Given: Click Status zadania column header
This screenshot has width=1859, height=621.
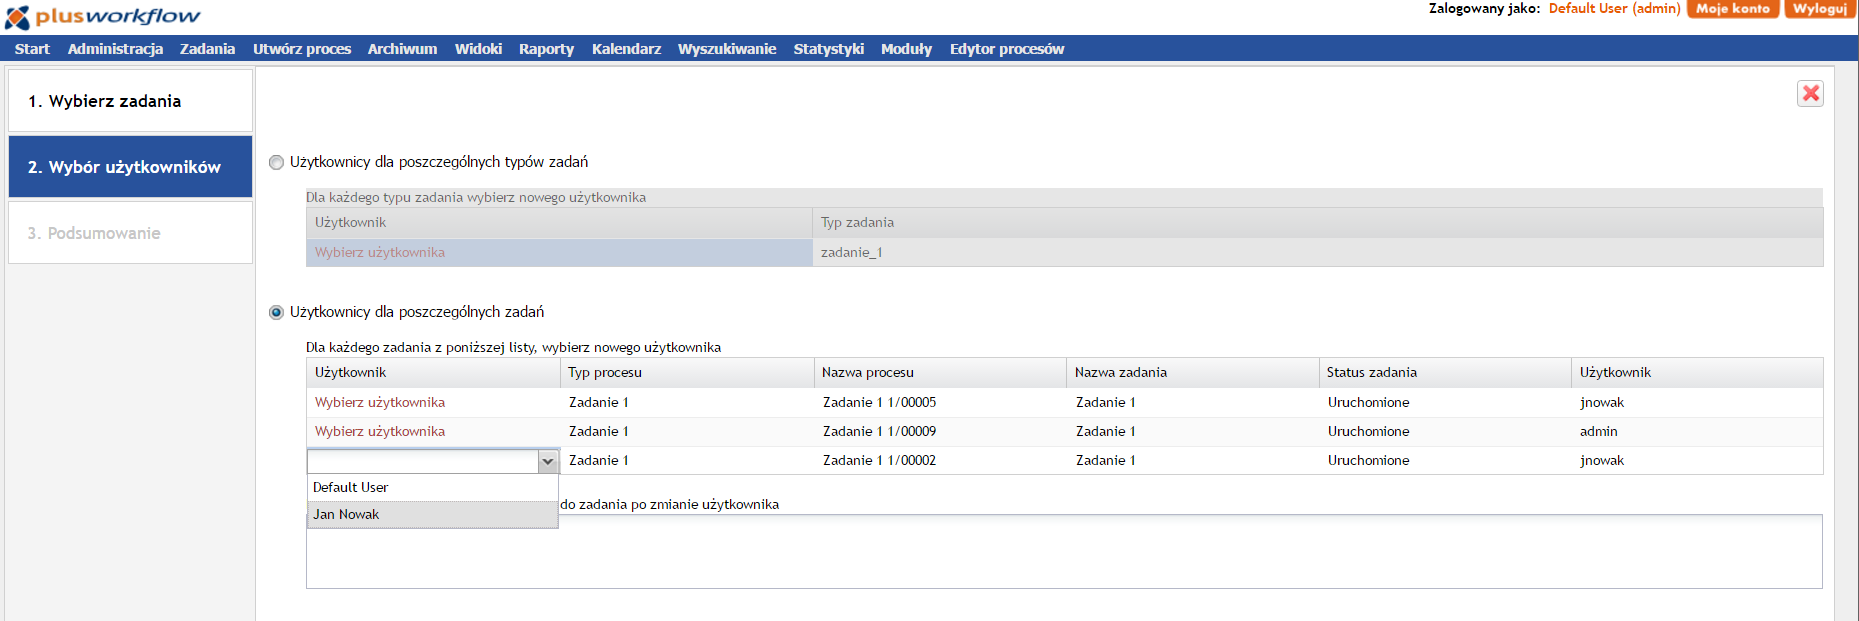Looking at the screenshot, I should click(1445, 373).
